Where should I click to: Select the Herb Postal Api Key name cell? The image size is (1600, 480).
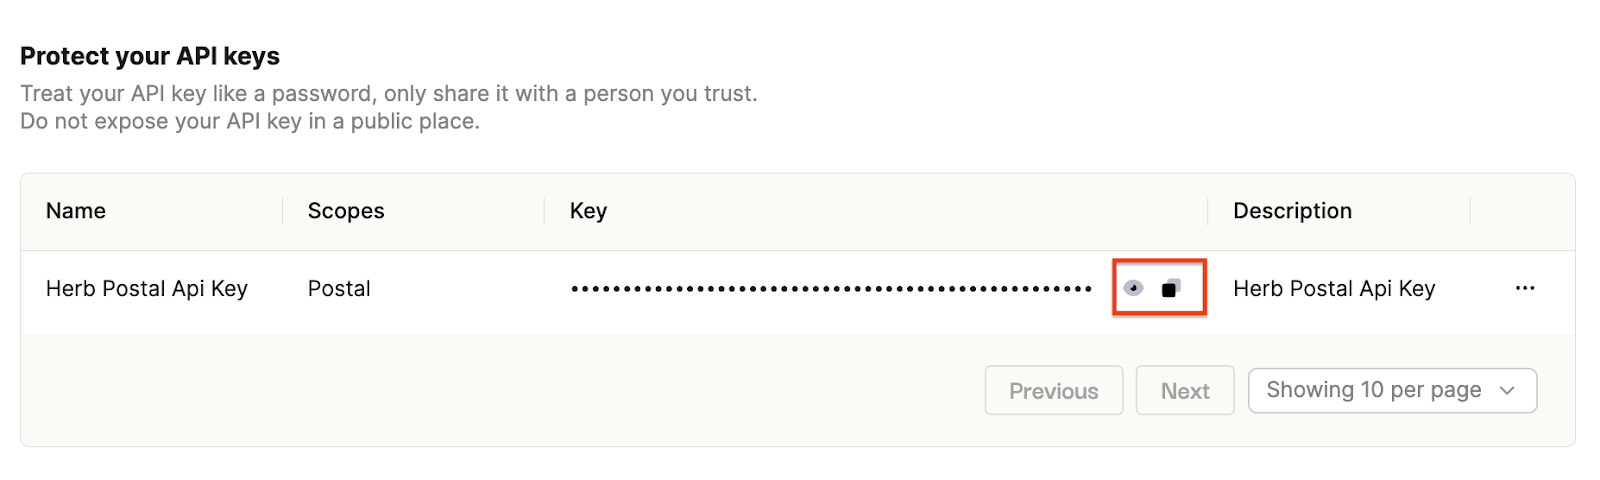click(x=147, y=289)
